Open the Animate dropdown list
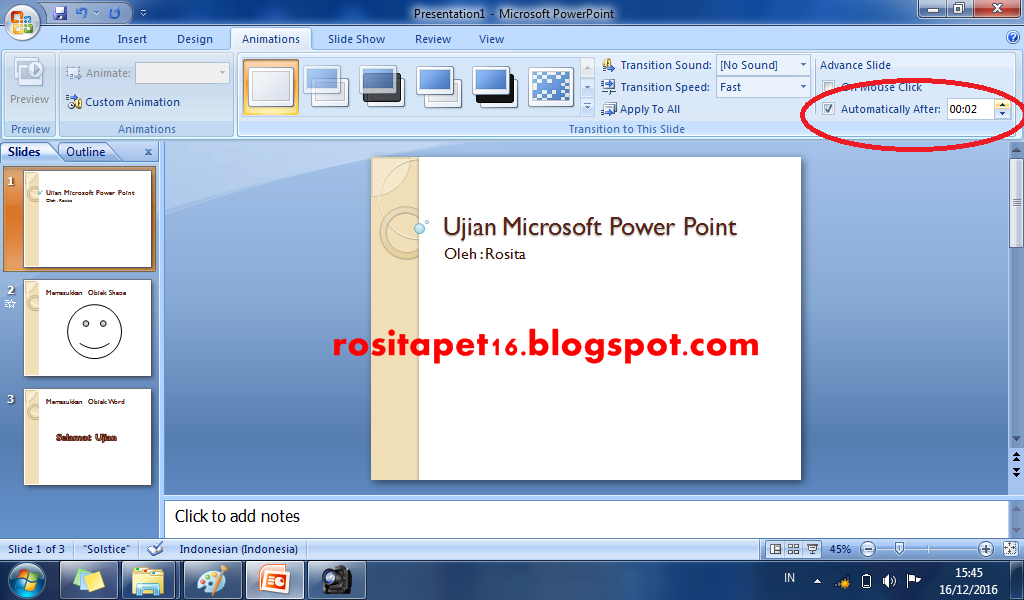The image size is (1024, 600). pyautogui.click(x=222, y=72)
